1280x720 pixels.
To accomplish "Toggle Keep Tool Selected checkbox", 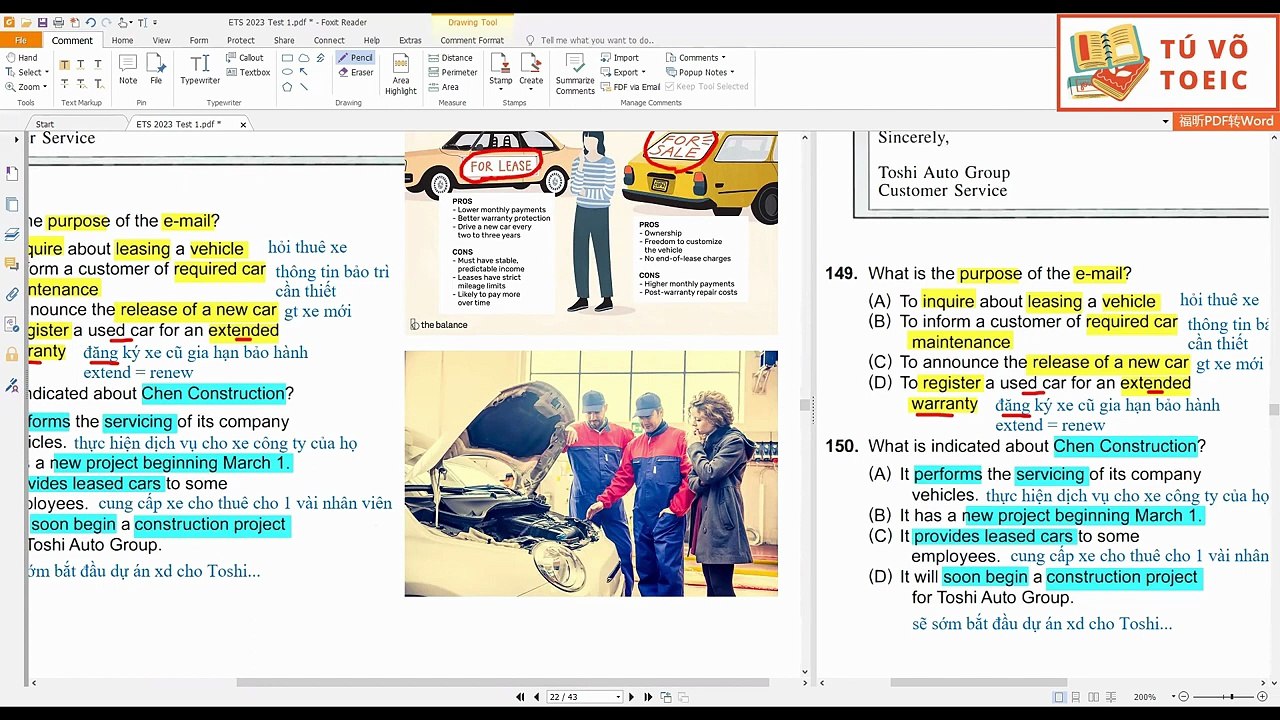I will click(x=707, y=87).
